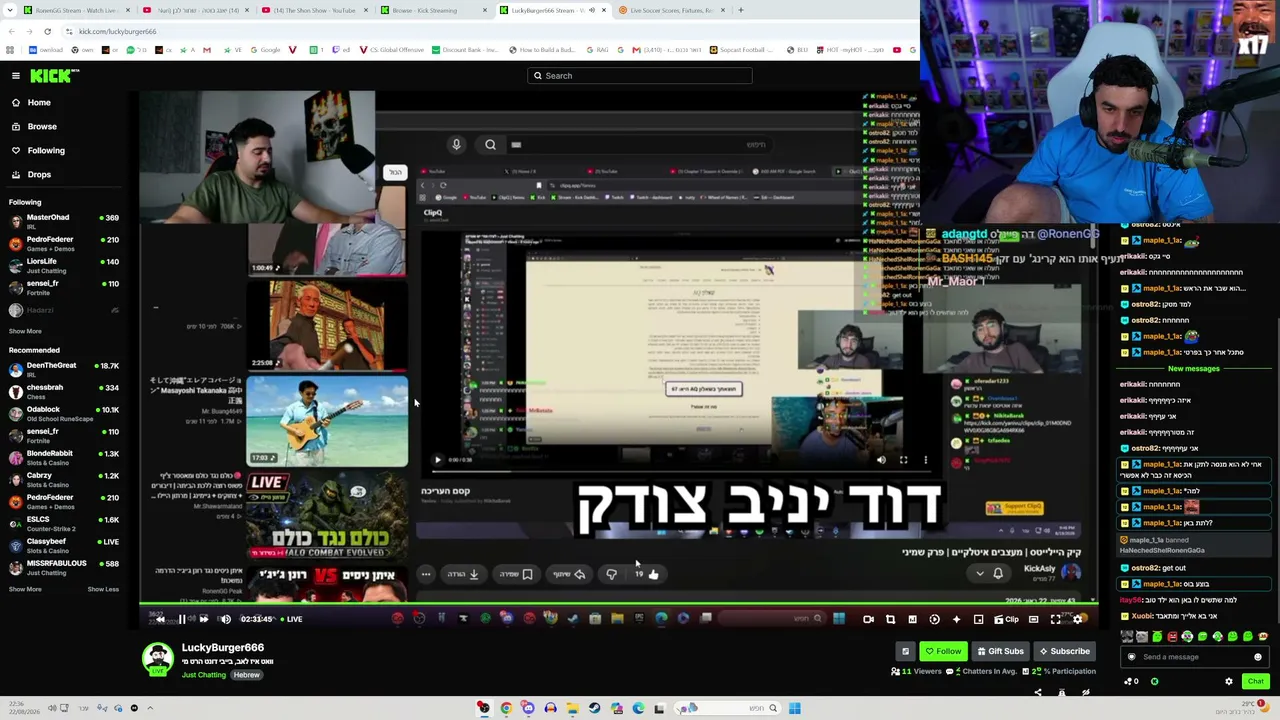Mute the stream volume
Screen dimensions: 1280x720
point(225,619)
